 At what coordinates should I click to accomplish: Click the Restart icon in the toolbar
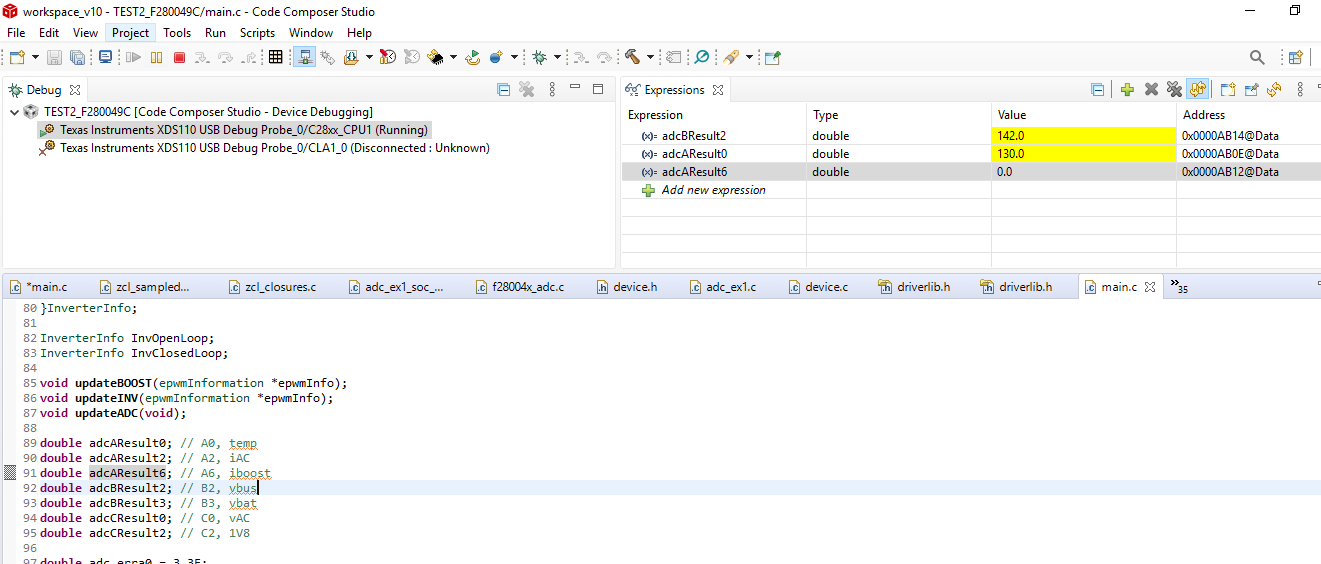pos(472,57)
